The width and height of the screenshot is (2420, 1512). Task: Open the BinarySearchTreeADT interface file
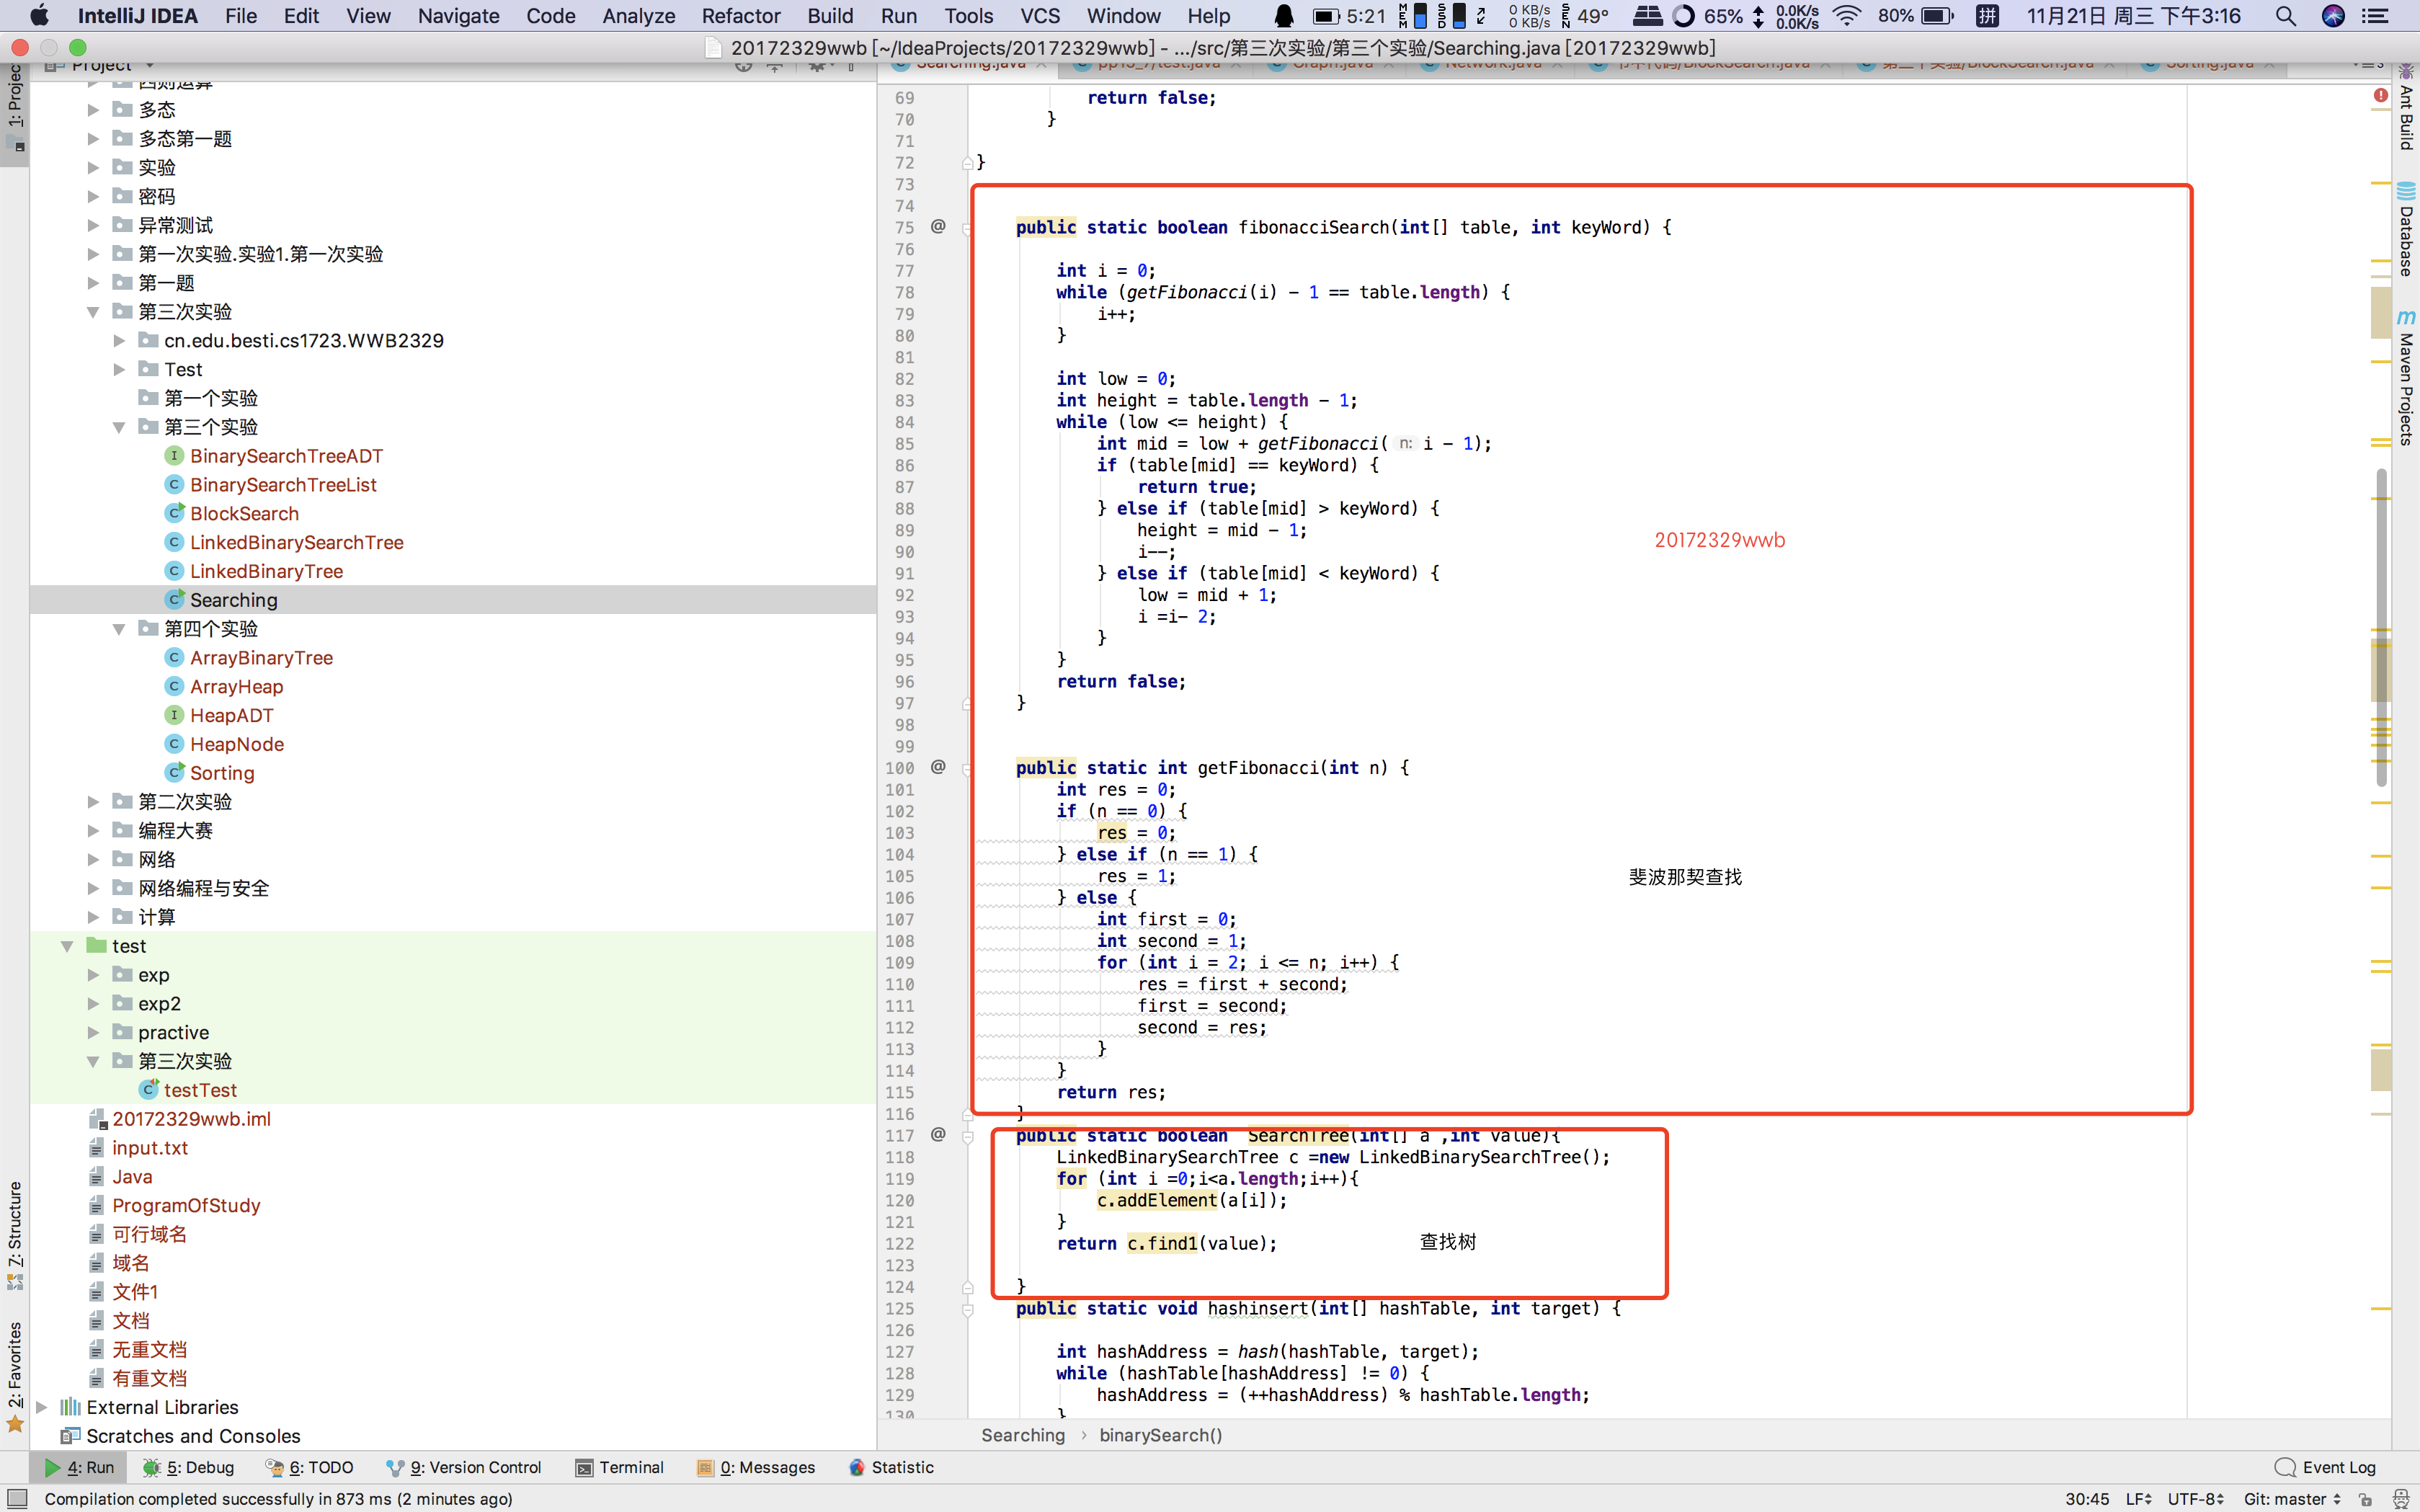[x=286, y=456]
